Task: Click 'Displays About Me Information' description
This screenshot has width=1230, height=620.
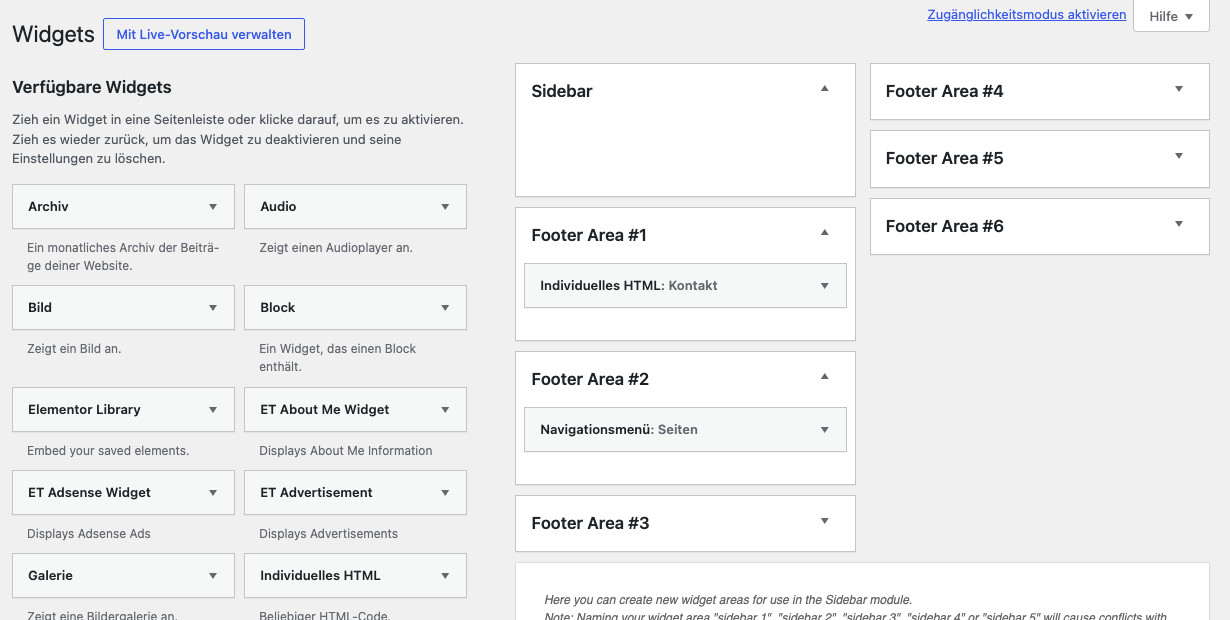Action: [x=346, y=451]
